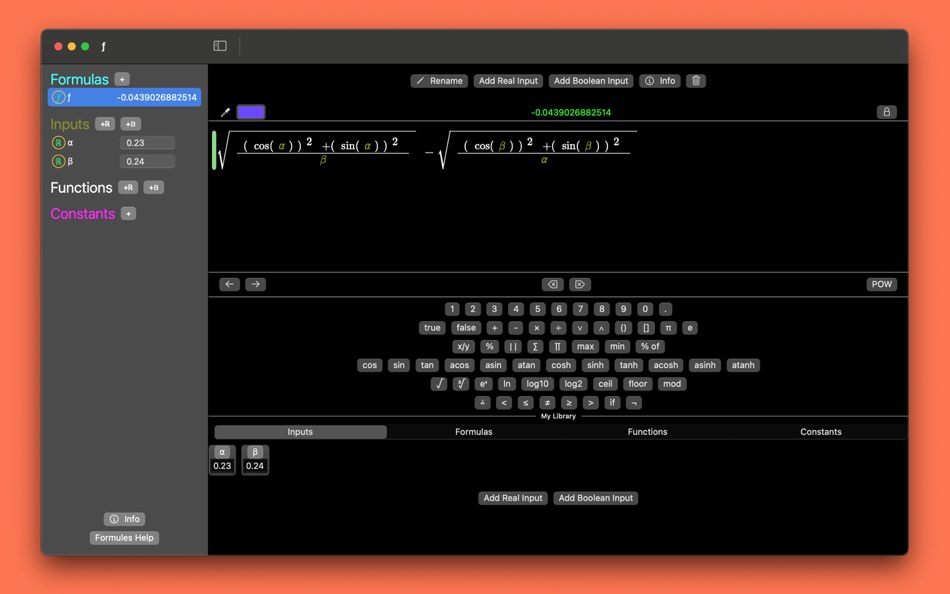Add real input via sidebar +R next to Inputs
This screenshot has width=950, height=594.
tap(105, 124)
